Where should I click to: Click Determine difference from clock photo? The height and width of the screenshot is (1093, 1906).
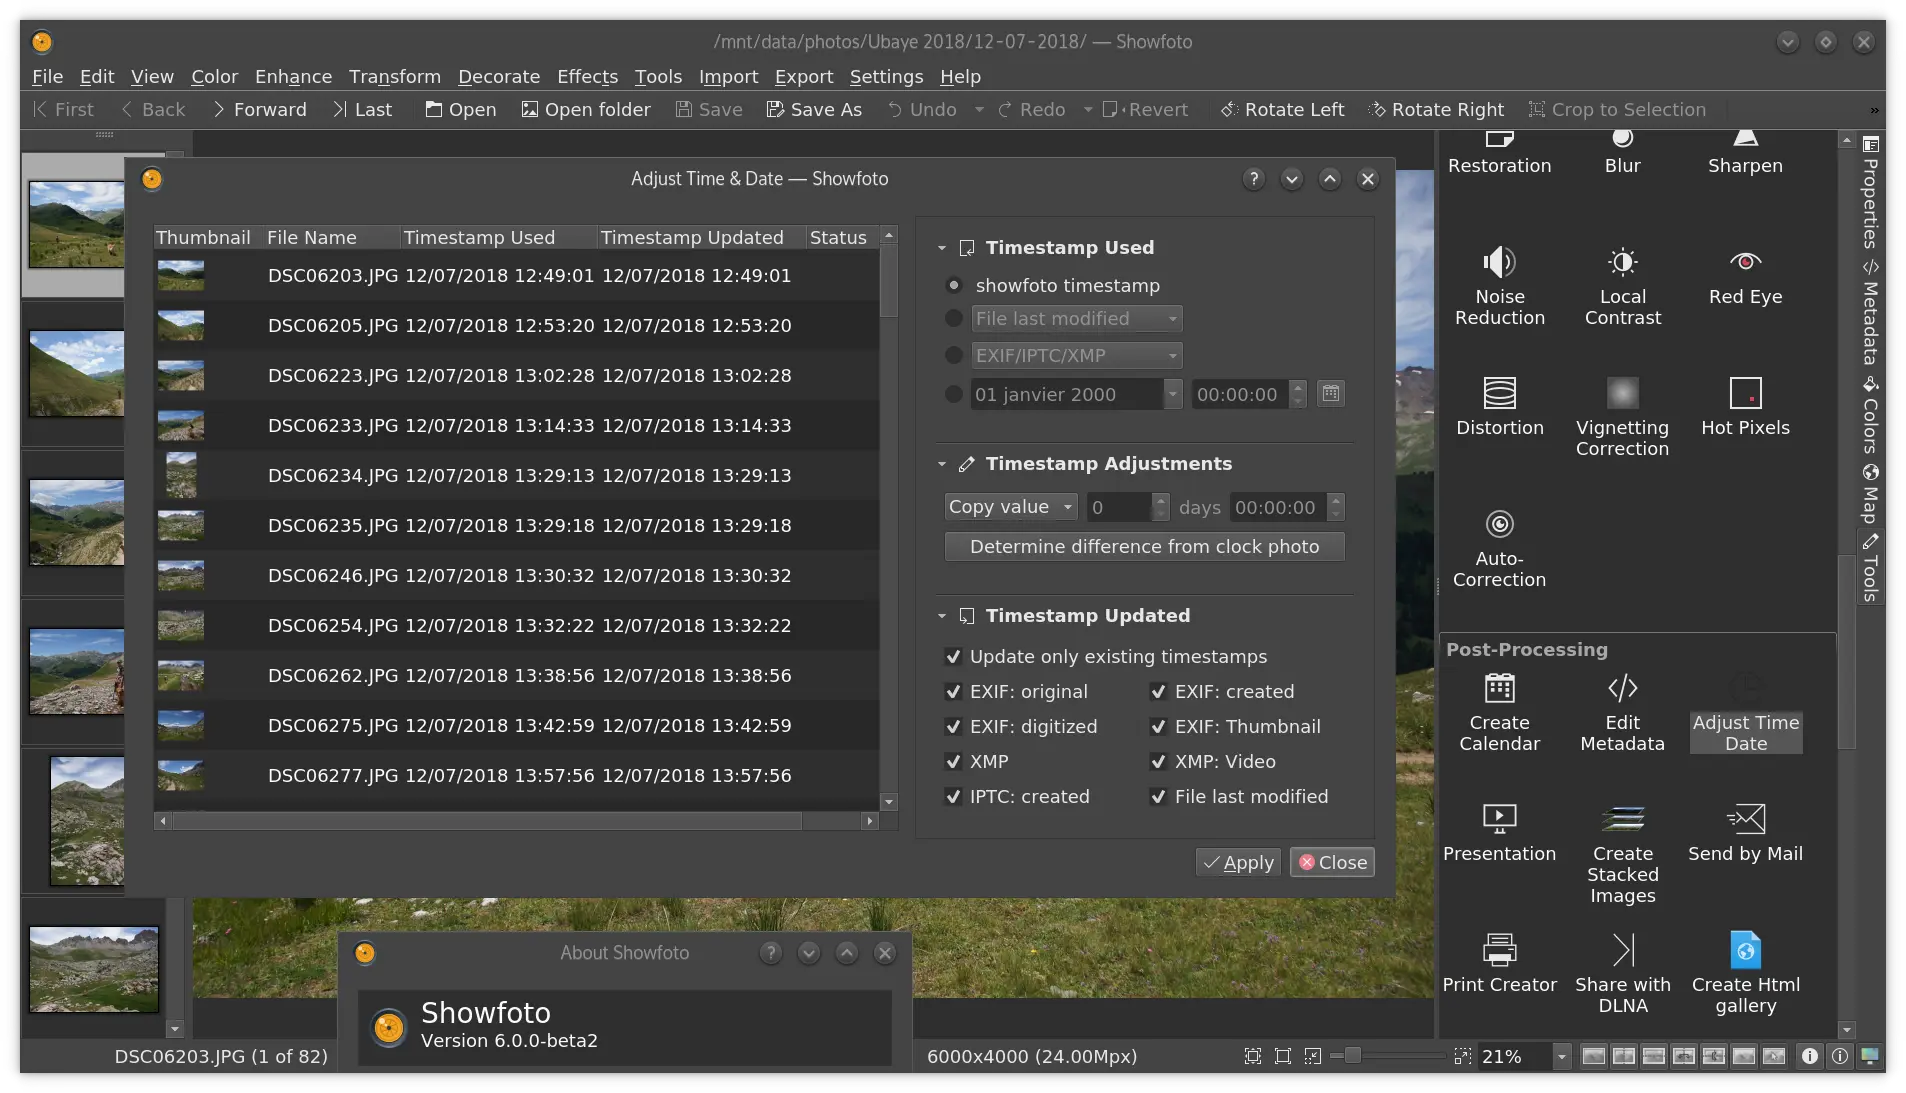tap(1143, 547)
